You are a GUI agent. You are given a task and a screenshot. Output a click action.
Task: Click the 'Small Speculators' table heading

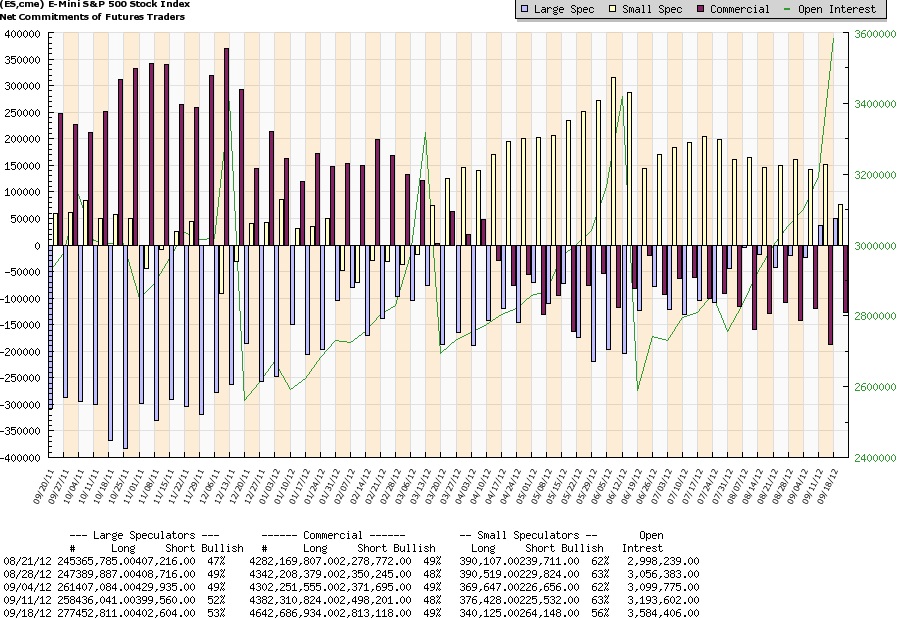528,535
